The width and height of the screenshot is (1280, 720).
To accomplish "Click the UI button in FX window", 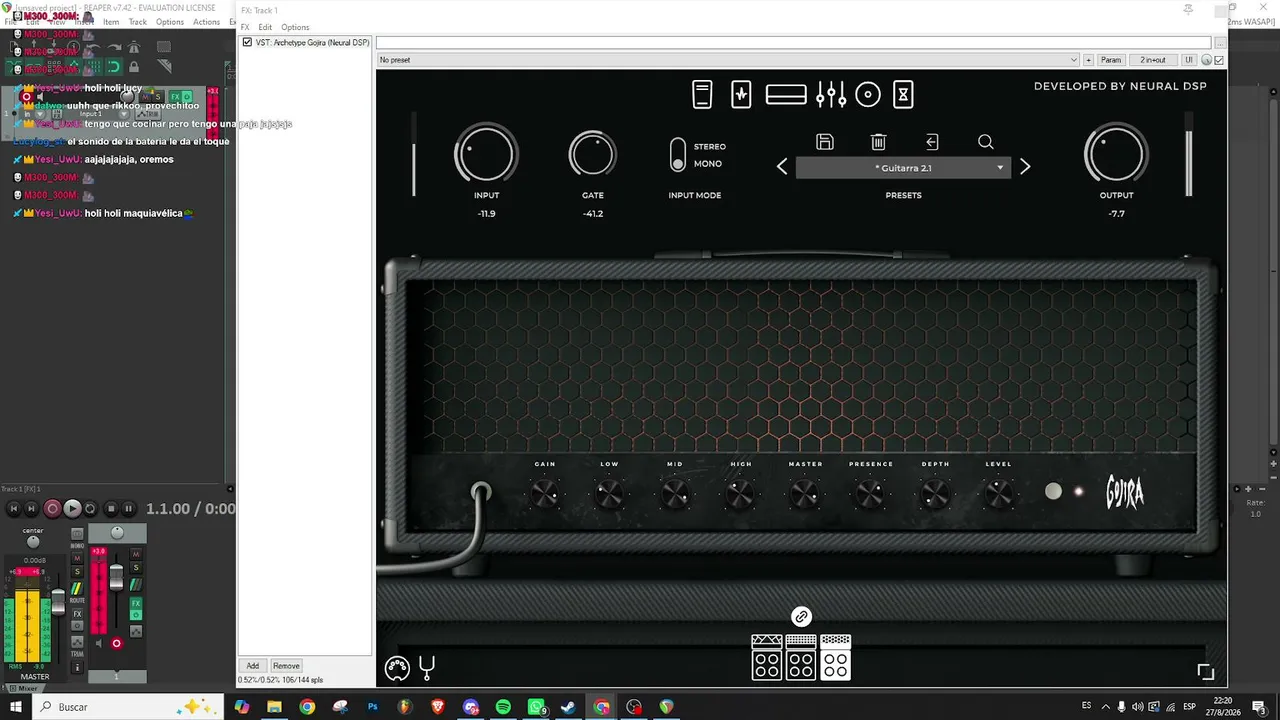I will tap(1189, 60).
